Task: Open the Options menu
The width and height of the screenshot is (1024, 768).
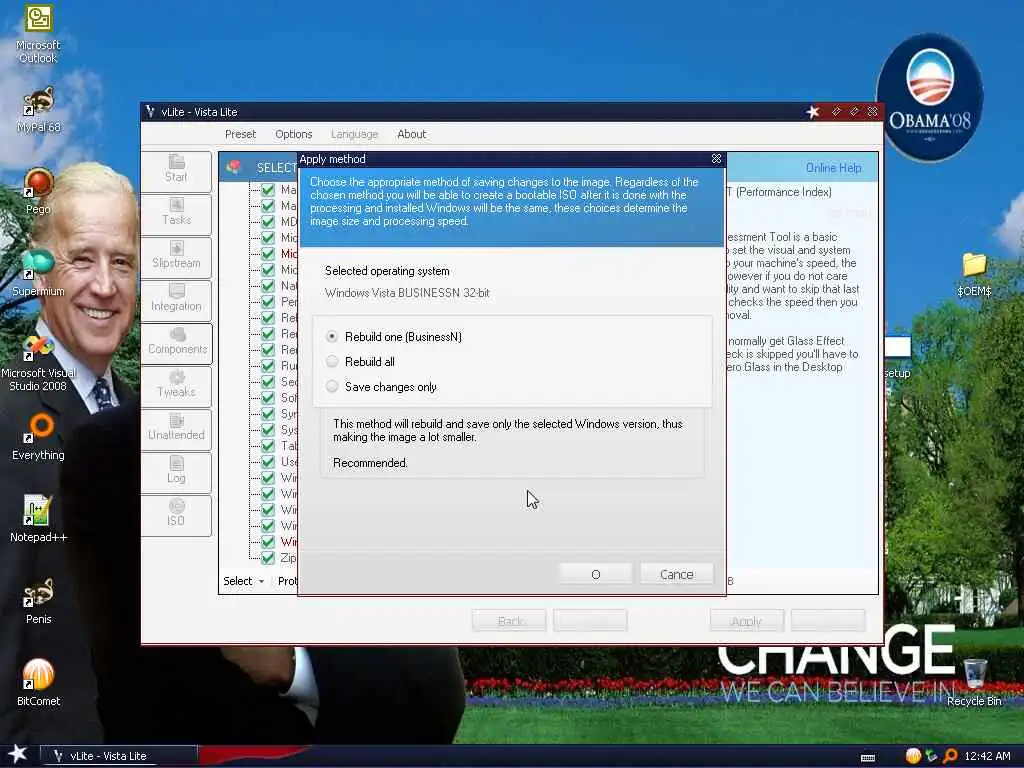Action: click(x=294, y=134)
